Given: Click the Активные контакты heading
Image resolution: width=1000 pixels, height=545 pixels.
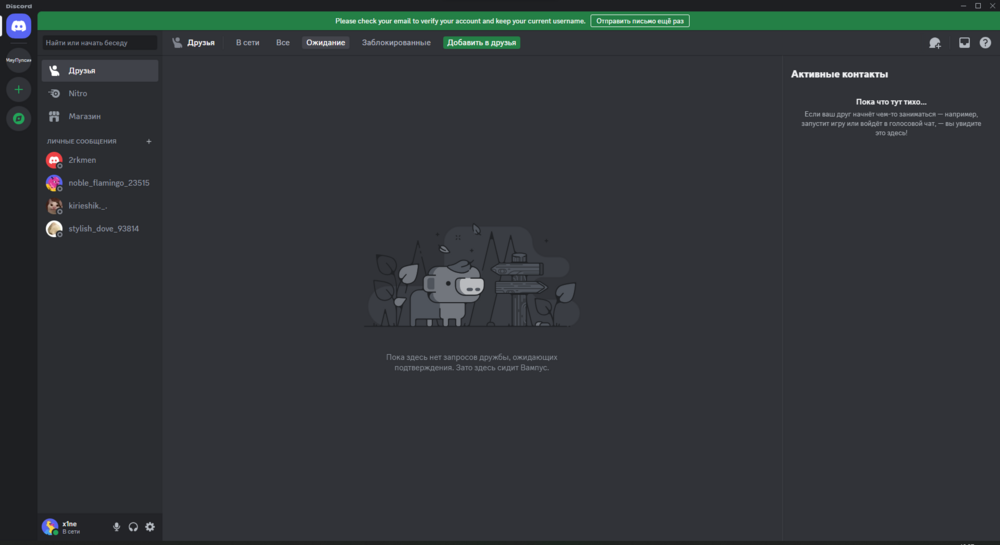Looking at the screenshot, I should tap(839, 75).
